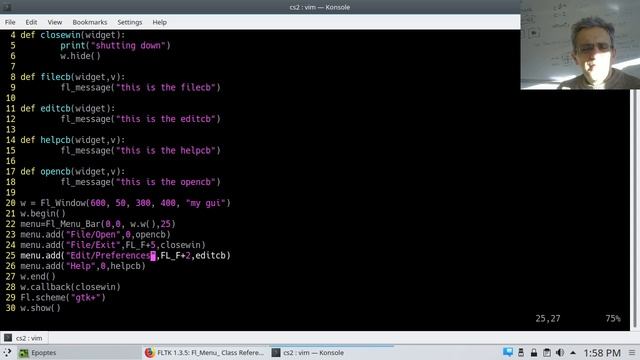
Task: Click the terminal vertical scrollbar
Action: [x=635, y=208]
